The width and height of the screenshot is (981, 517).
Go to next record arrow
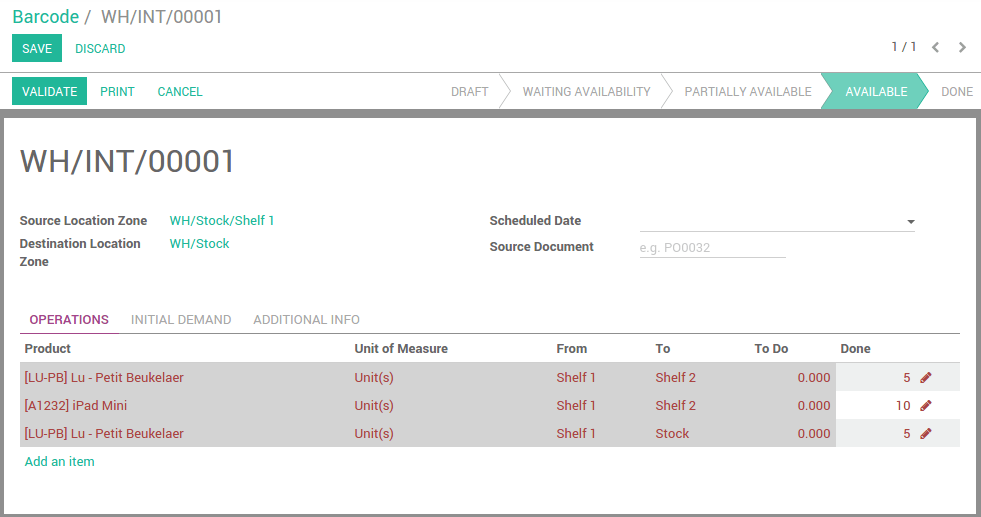[962, 47]
